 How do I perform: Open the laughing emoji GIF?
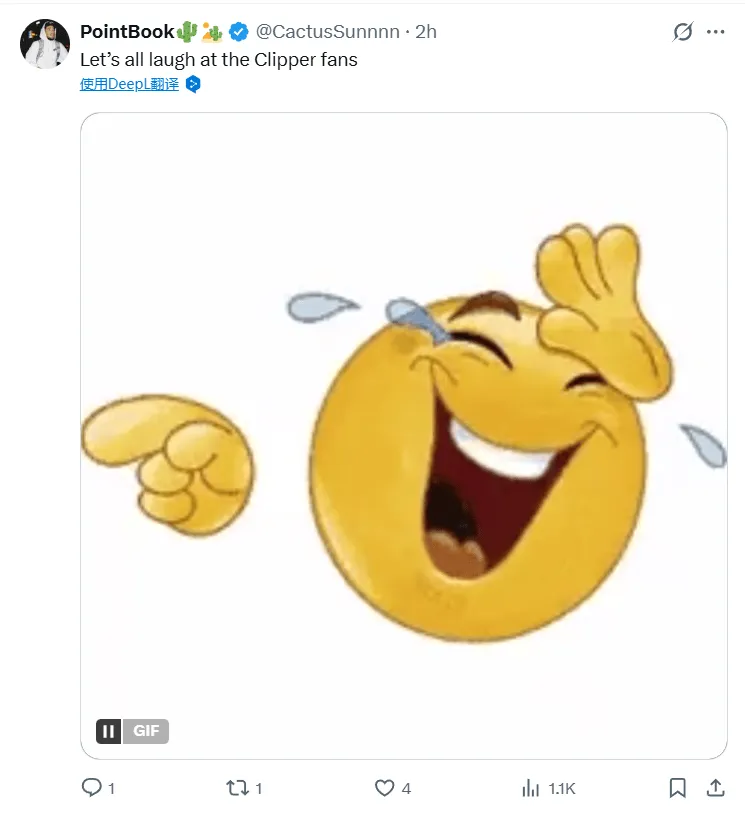click(x=403, y=435)
